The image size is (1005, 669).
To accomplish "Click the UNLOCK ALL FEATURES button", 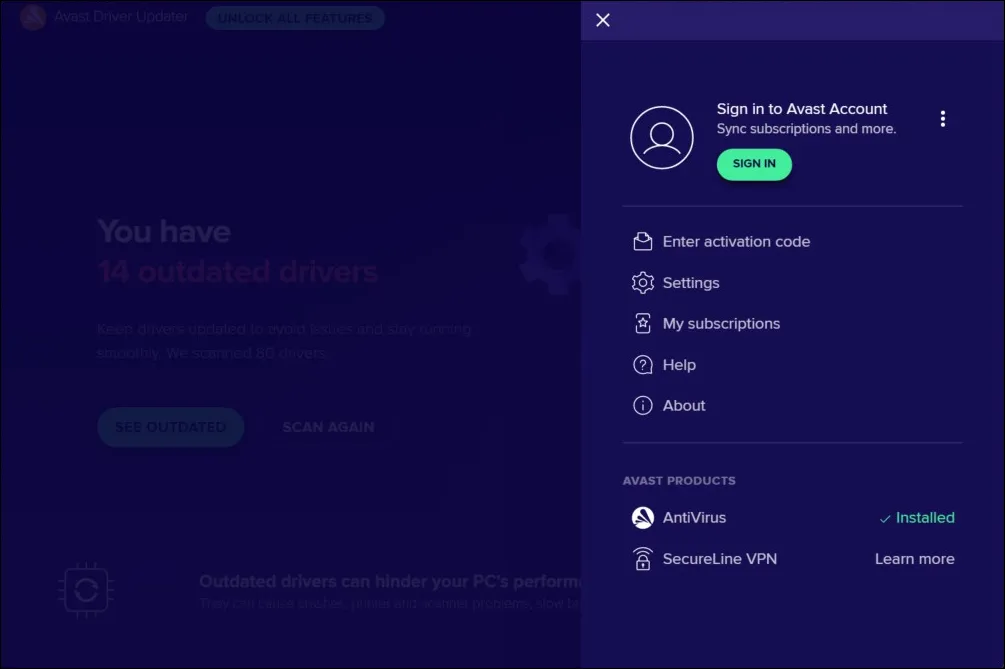I will 295,18.
